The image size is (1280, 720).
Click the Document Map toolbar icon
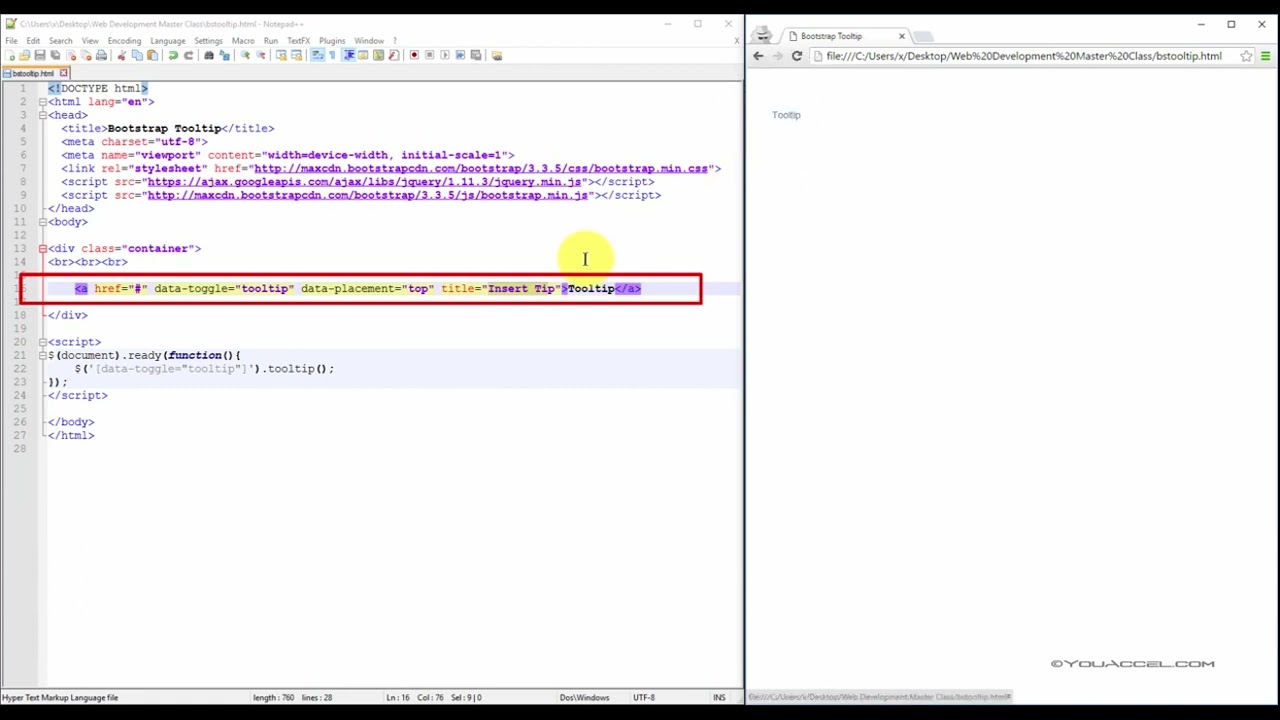click(378, 55)
